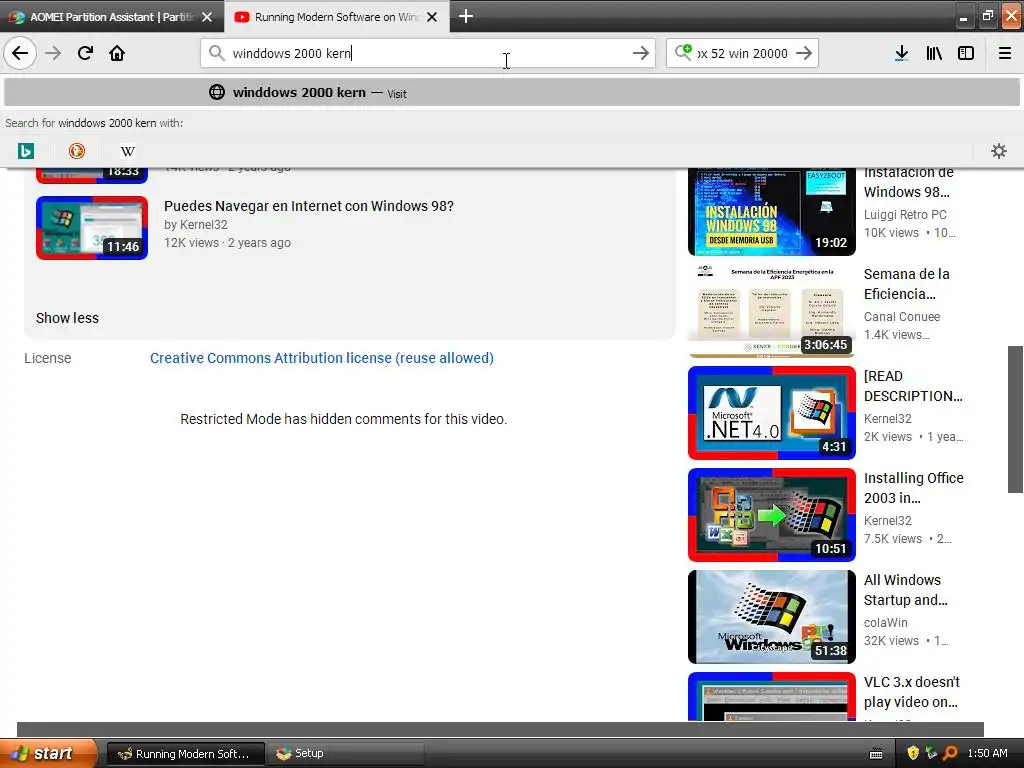This screenshot has width=1024, height=768.
Task: Toggle the sidebar view icon
Action: pyautogui.click(x=966, y=54)
